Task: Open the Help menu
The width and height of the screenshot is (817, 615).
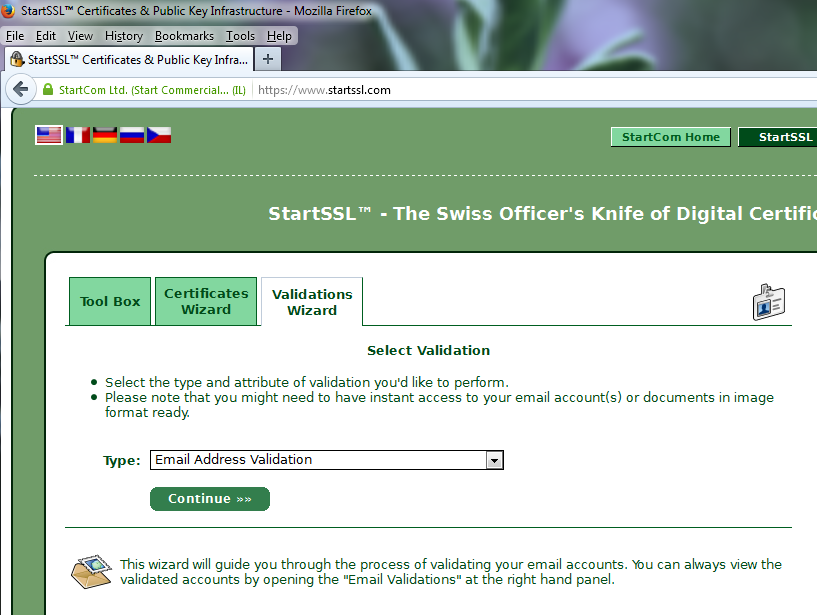Action: [x=279, y=36]
